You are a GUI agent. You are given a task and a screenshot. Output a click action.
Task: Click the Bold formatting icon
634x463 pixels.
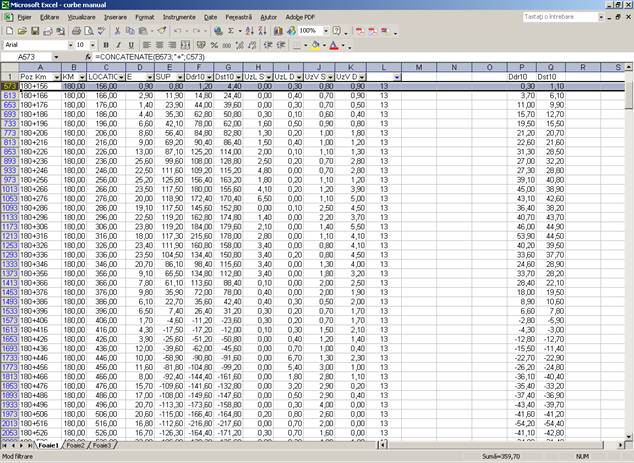pos(104,45)
